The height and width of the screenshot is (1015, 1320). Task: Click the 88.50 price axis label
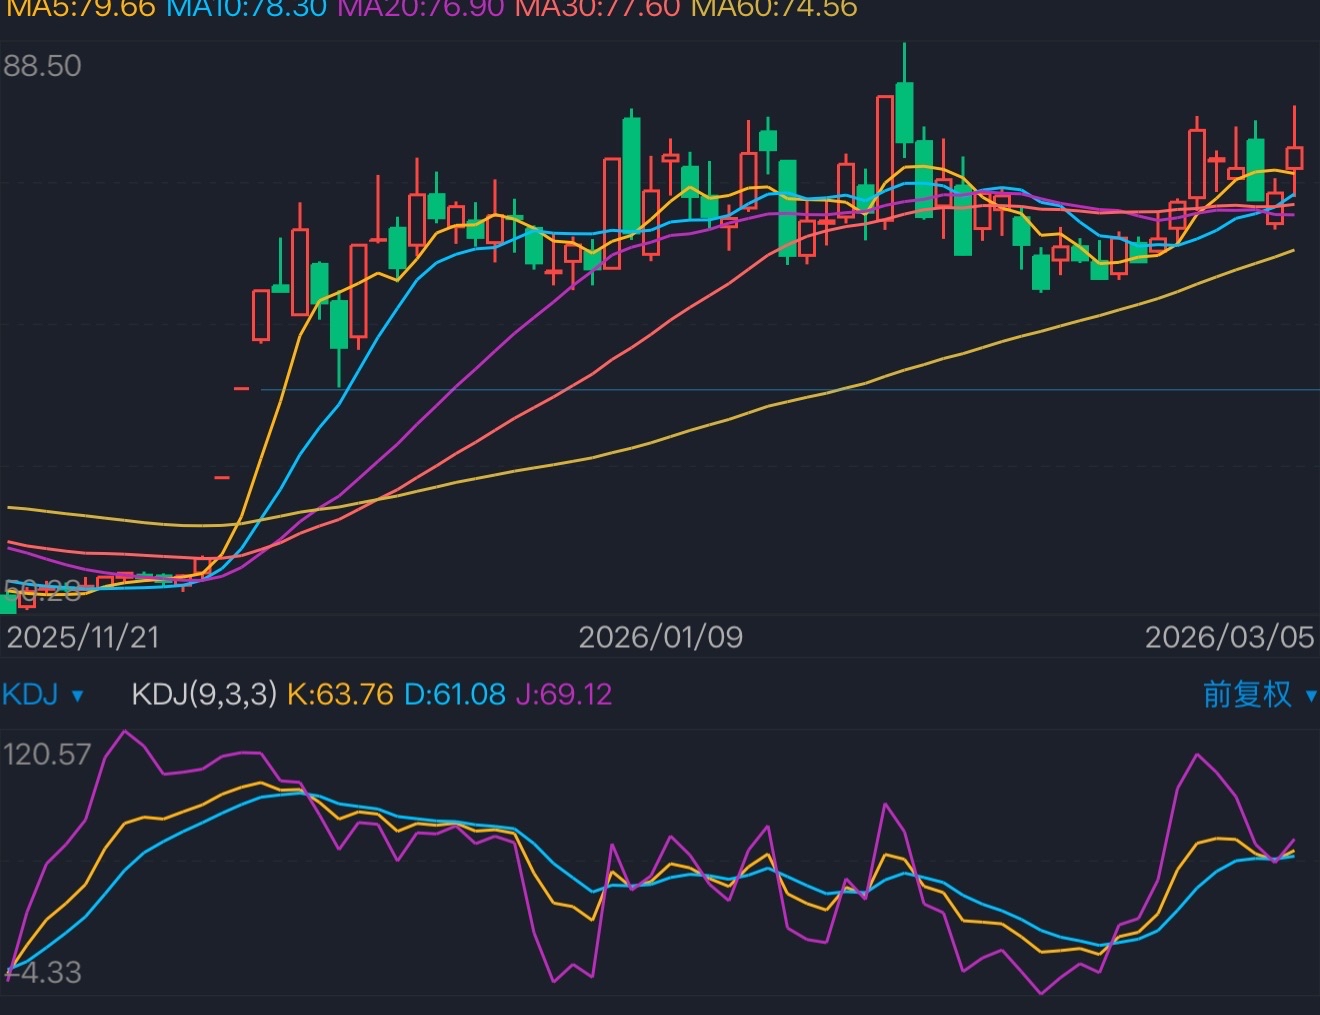click(x=42, y=66)
